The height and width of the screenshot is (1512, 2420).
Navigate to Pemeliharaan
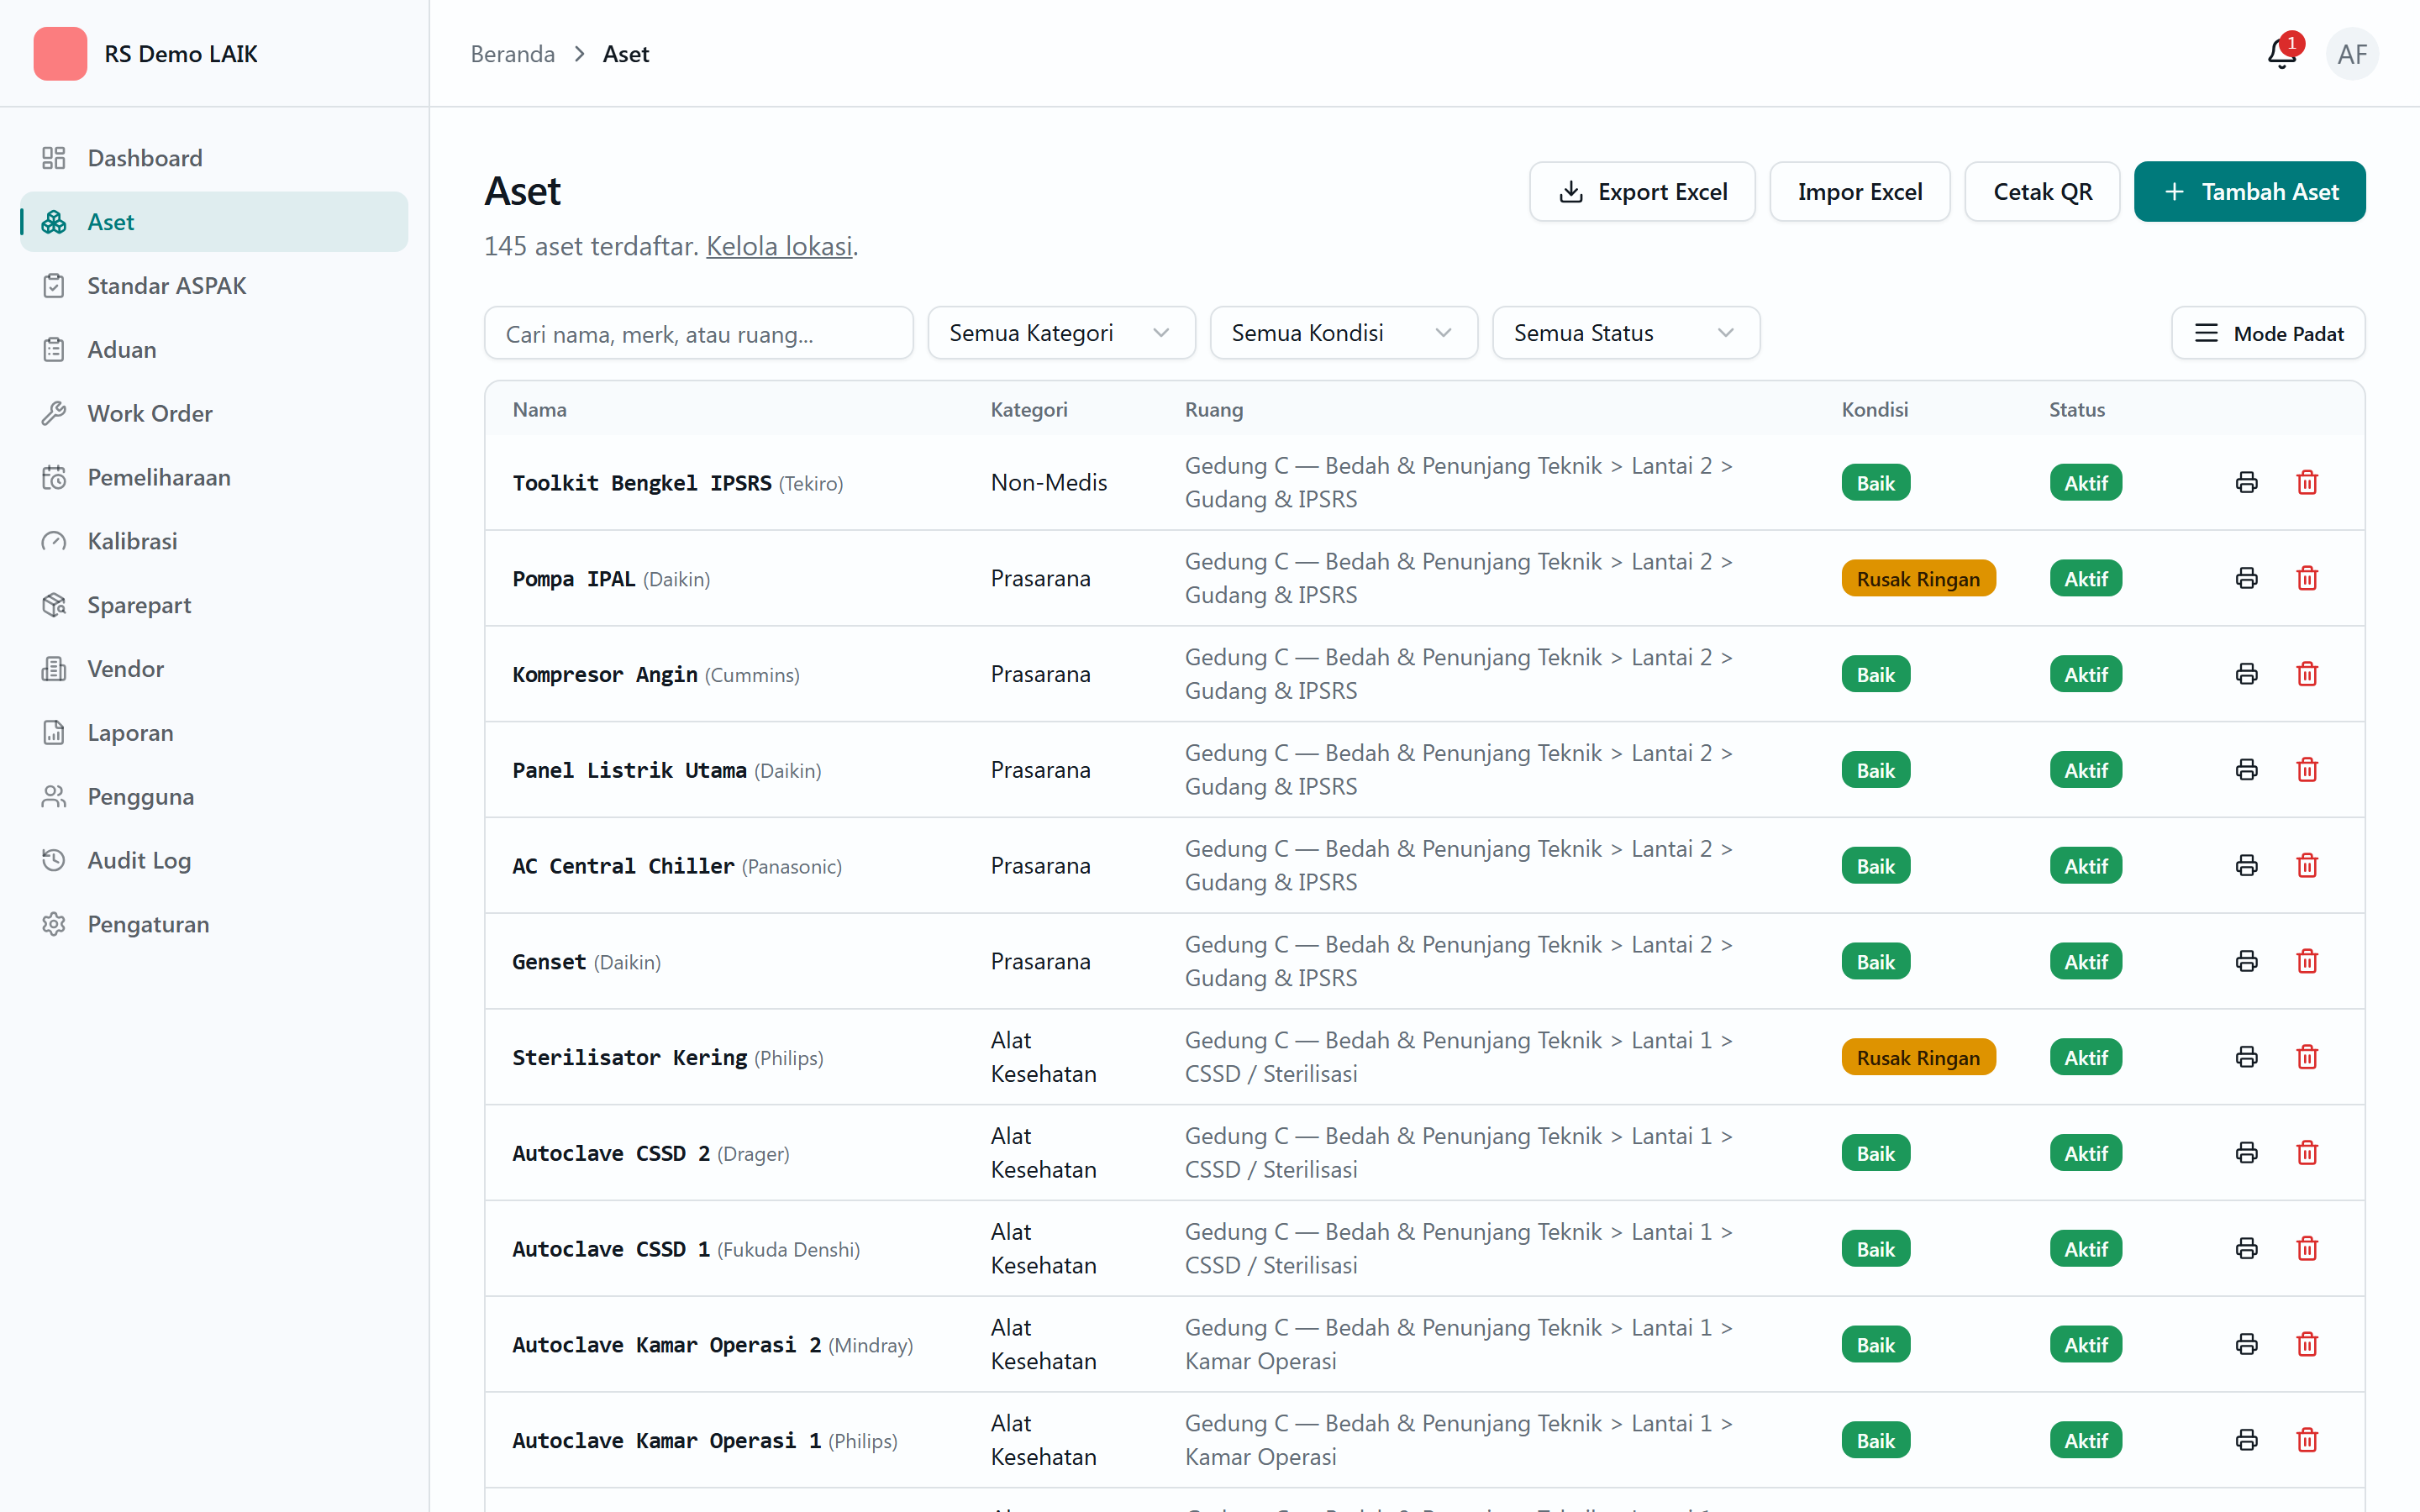coord(214,477)
